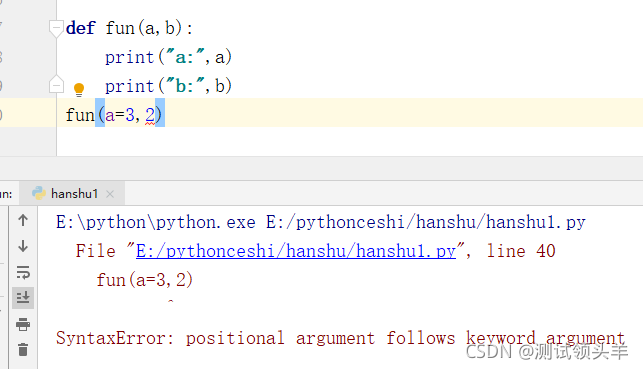
Task: Click the down stack trace arrow
Action: pyautogui.click(x=23, y=246)
